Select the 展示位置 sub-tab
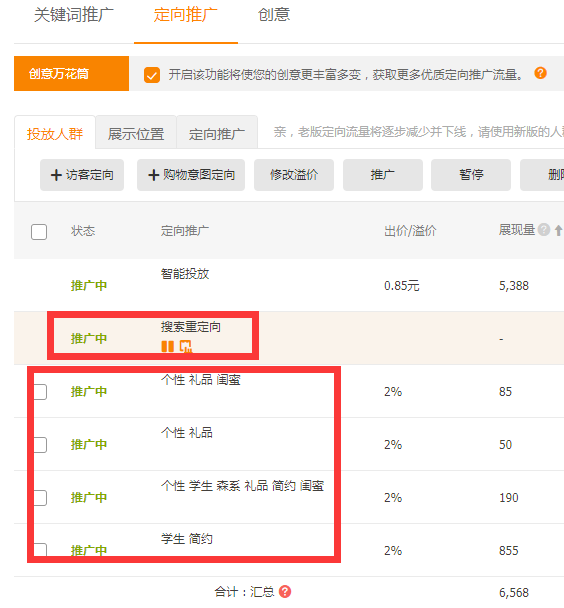 [x=136, y=133]
